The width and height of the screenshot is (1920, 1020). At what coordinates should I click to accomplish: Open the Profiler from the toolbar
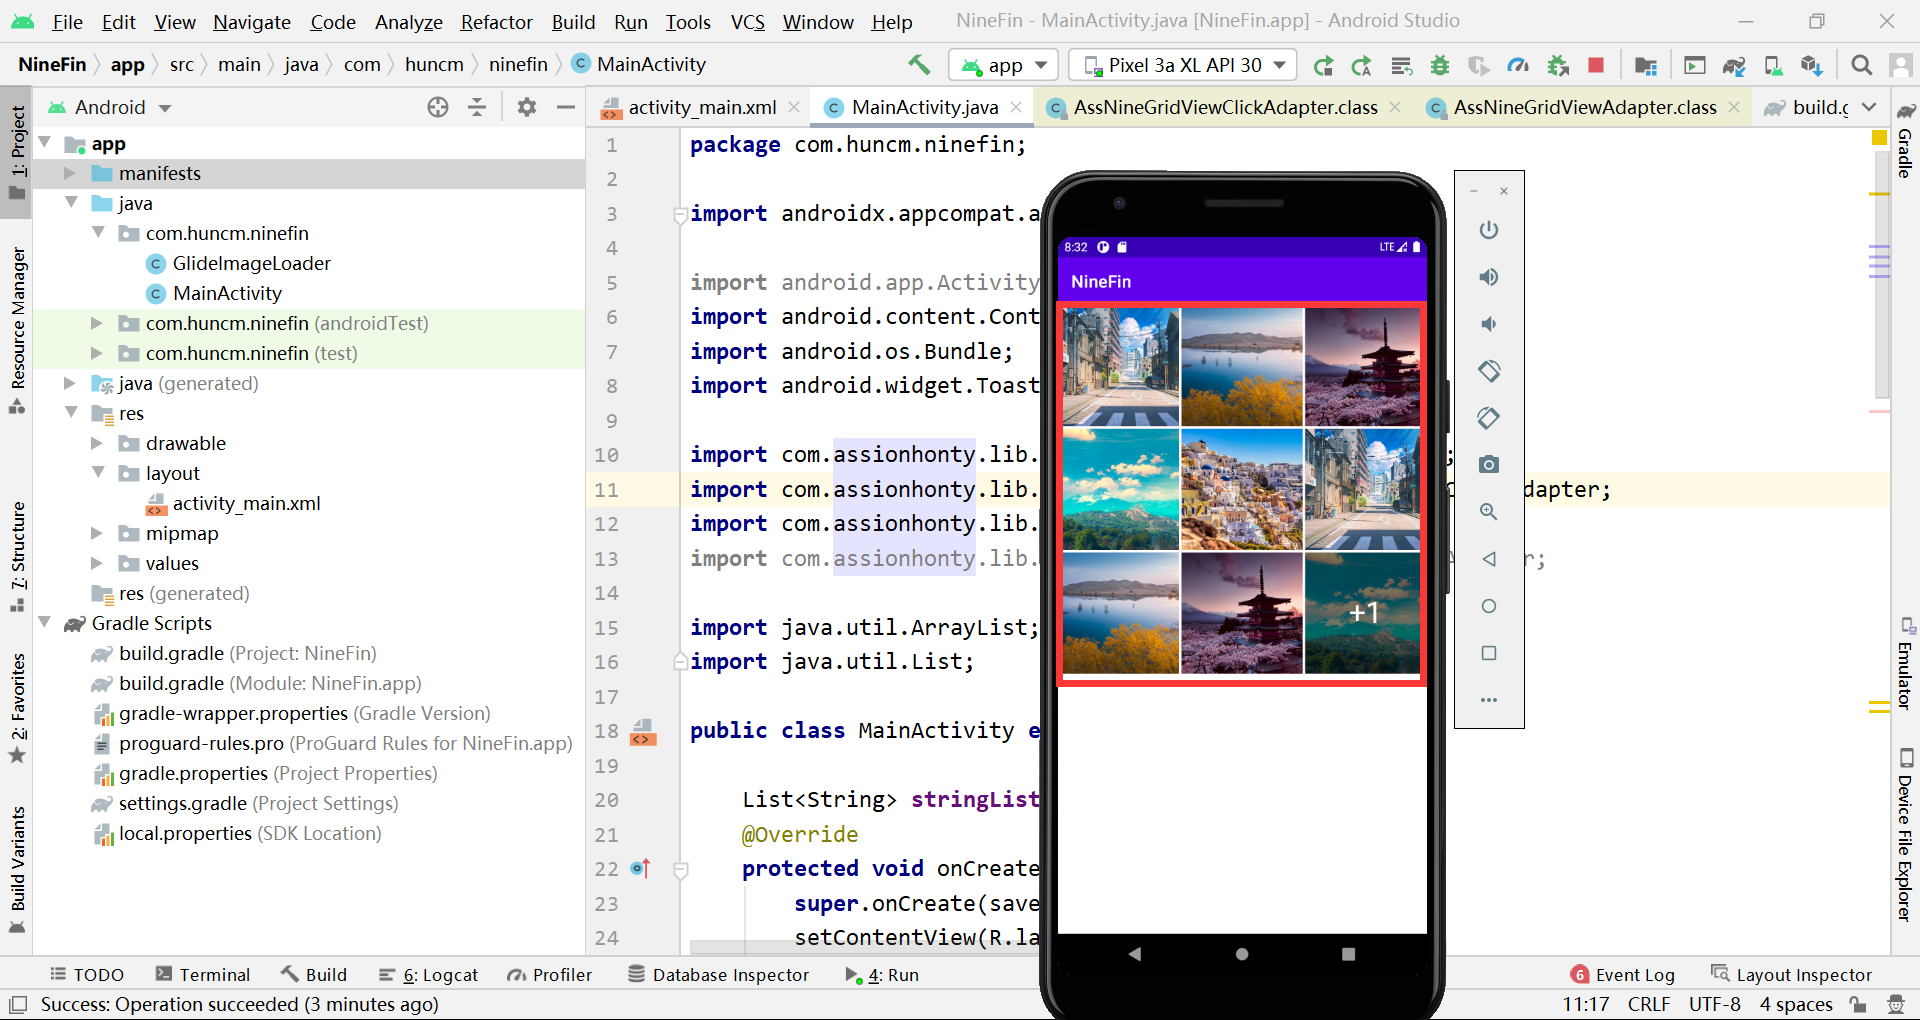click(x=1518, y=65)
